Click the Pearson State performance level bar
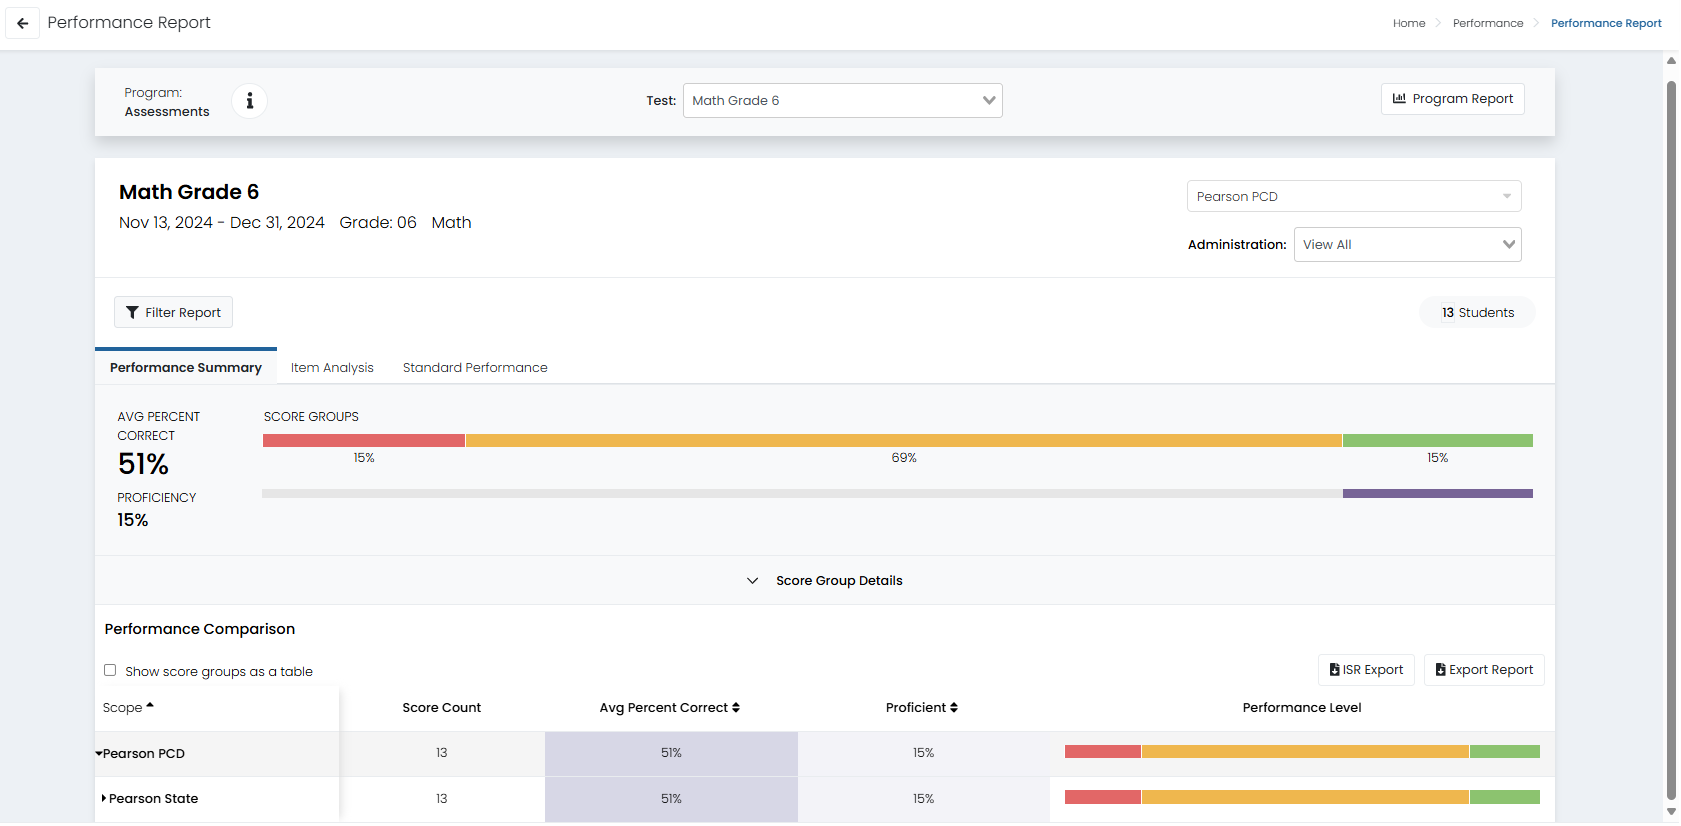This screenshot has width=1681, height=826. point(1302,797)
